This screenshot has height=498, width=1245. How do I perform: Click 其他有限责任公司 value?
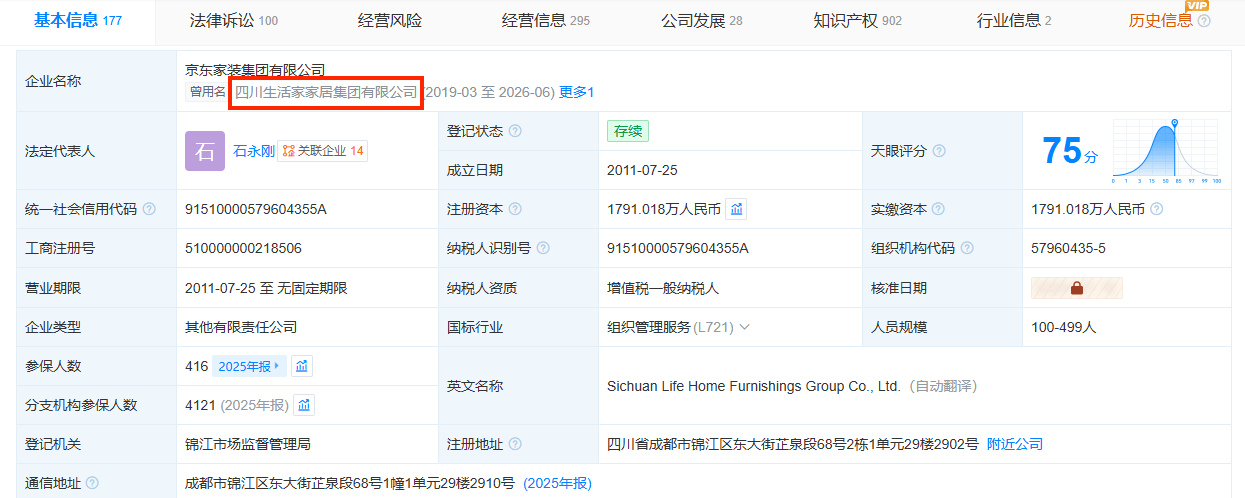[241, 327]
